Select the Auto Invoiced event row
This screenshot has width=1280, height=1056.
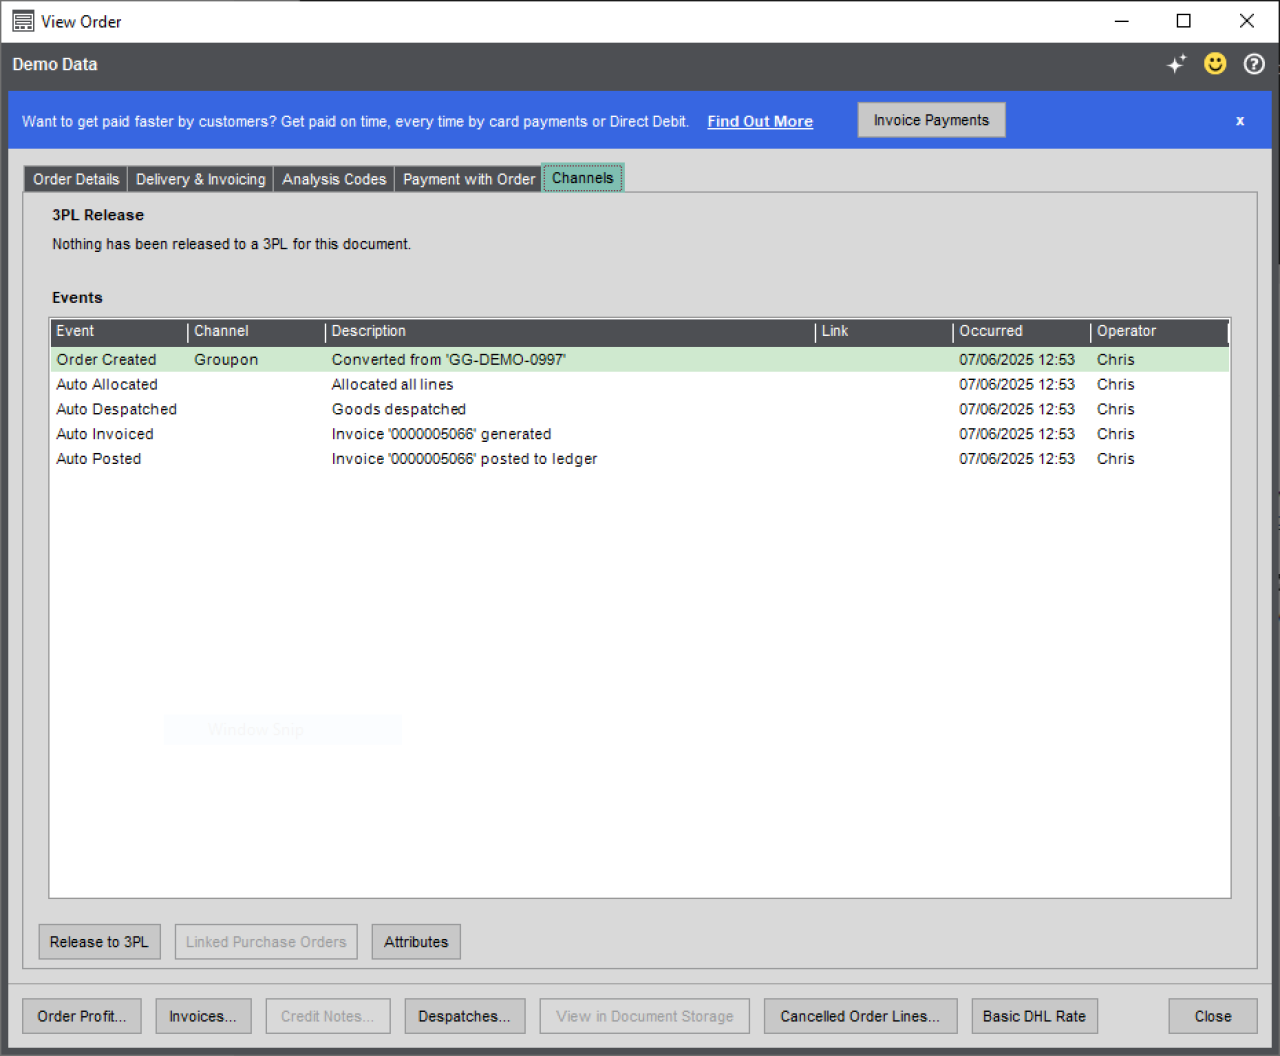coord(640,434)
